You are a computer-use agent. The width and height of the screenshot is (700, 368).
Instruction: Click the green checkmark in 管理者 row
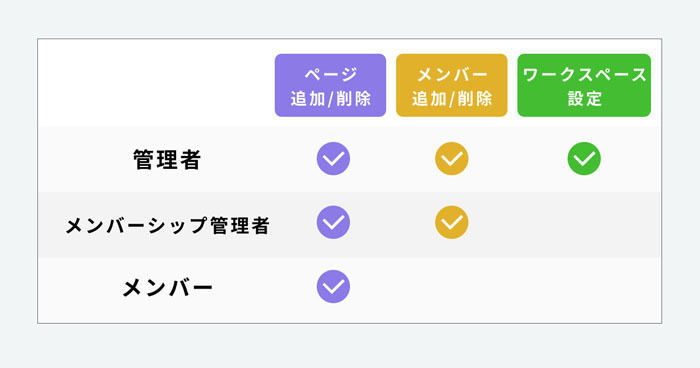pos(584,159)
